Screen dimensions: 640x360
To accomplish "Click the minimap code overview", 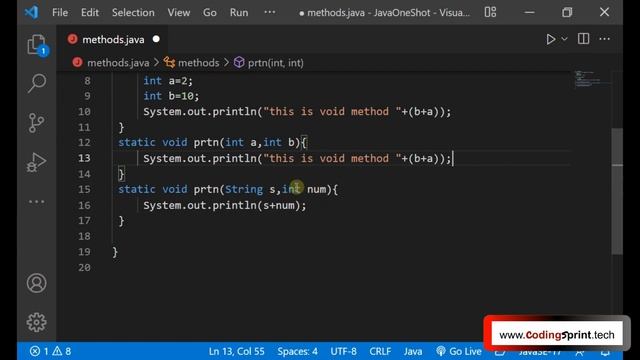I will [592, 79].
